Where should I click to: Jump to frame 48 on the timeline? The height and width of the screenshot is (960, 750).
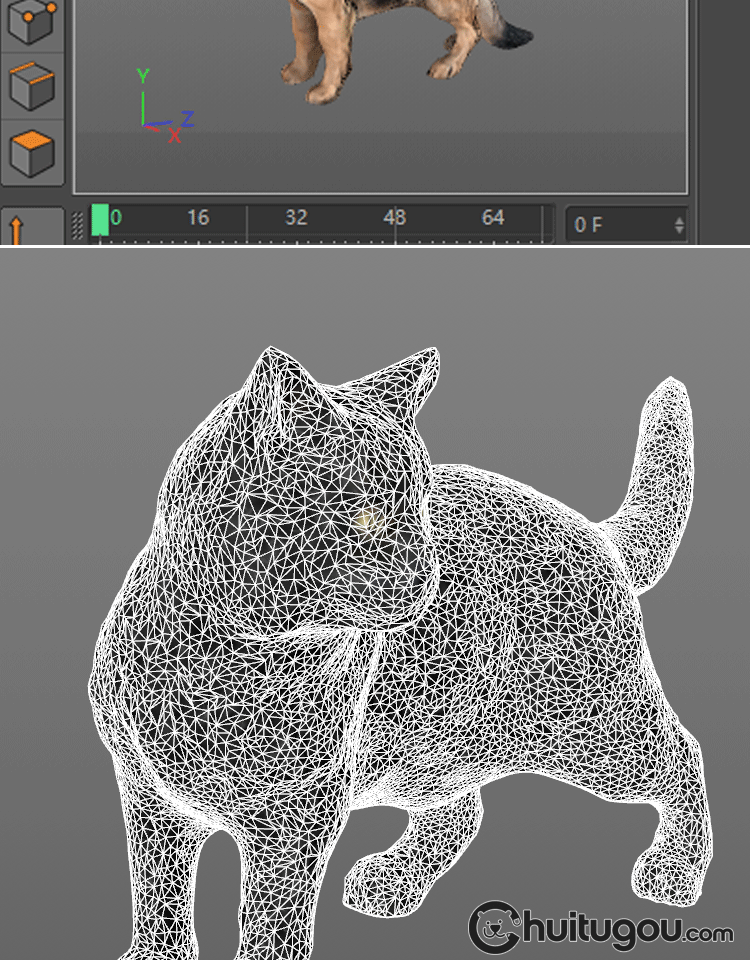[x=395, y=218]
